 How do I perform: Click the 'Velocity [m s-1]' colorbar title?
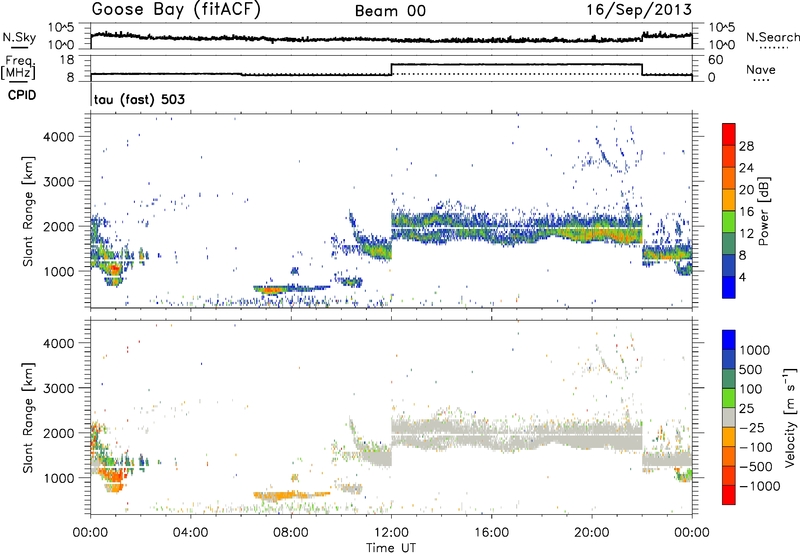pos(790,417)
